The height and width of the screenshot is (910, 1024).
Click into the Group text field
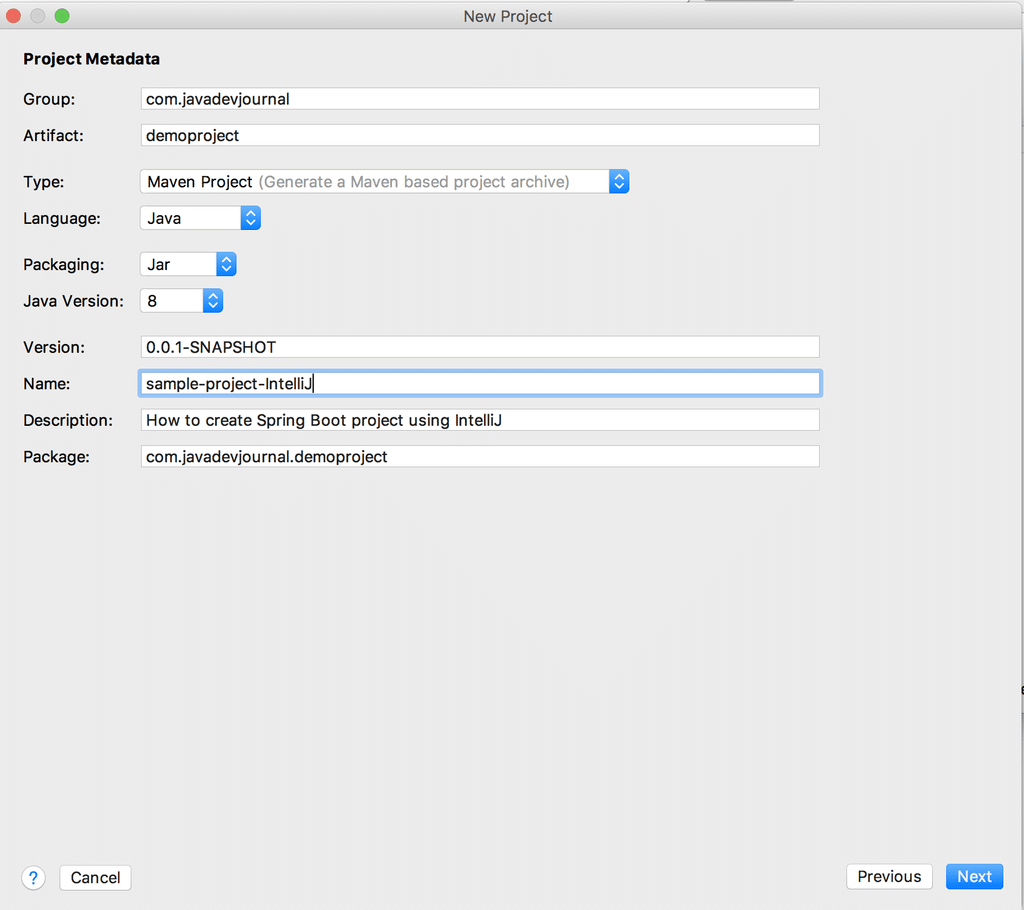[x=480, y=99]
